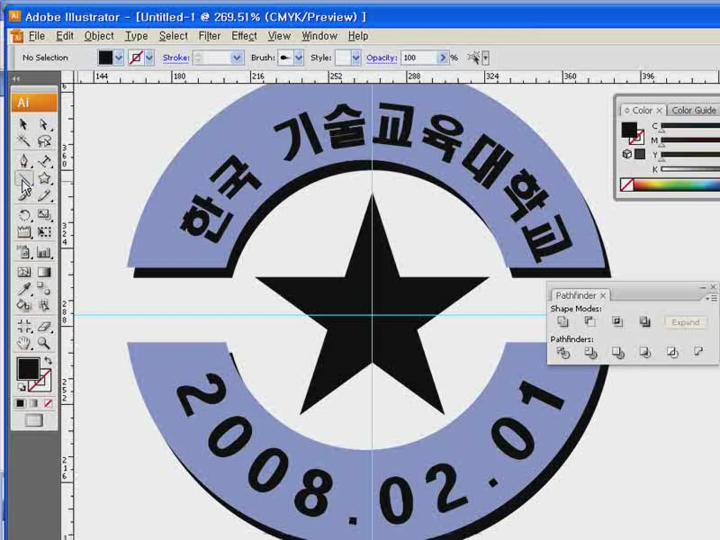The height and width of the screenshot is (540, 720).
Task: Select the Mesh tool
Action: [24, 272]
